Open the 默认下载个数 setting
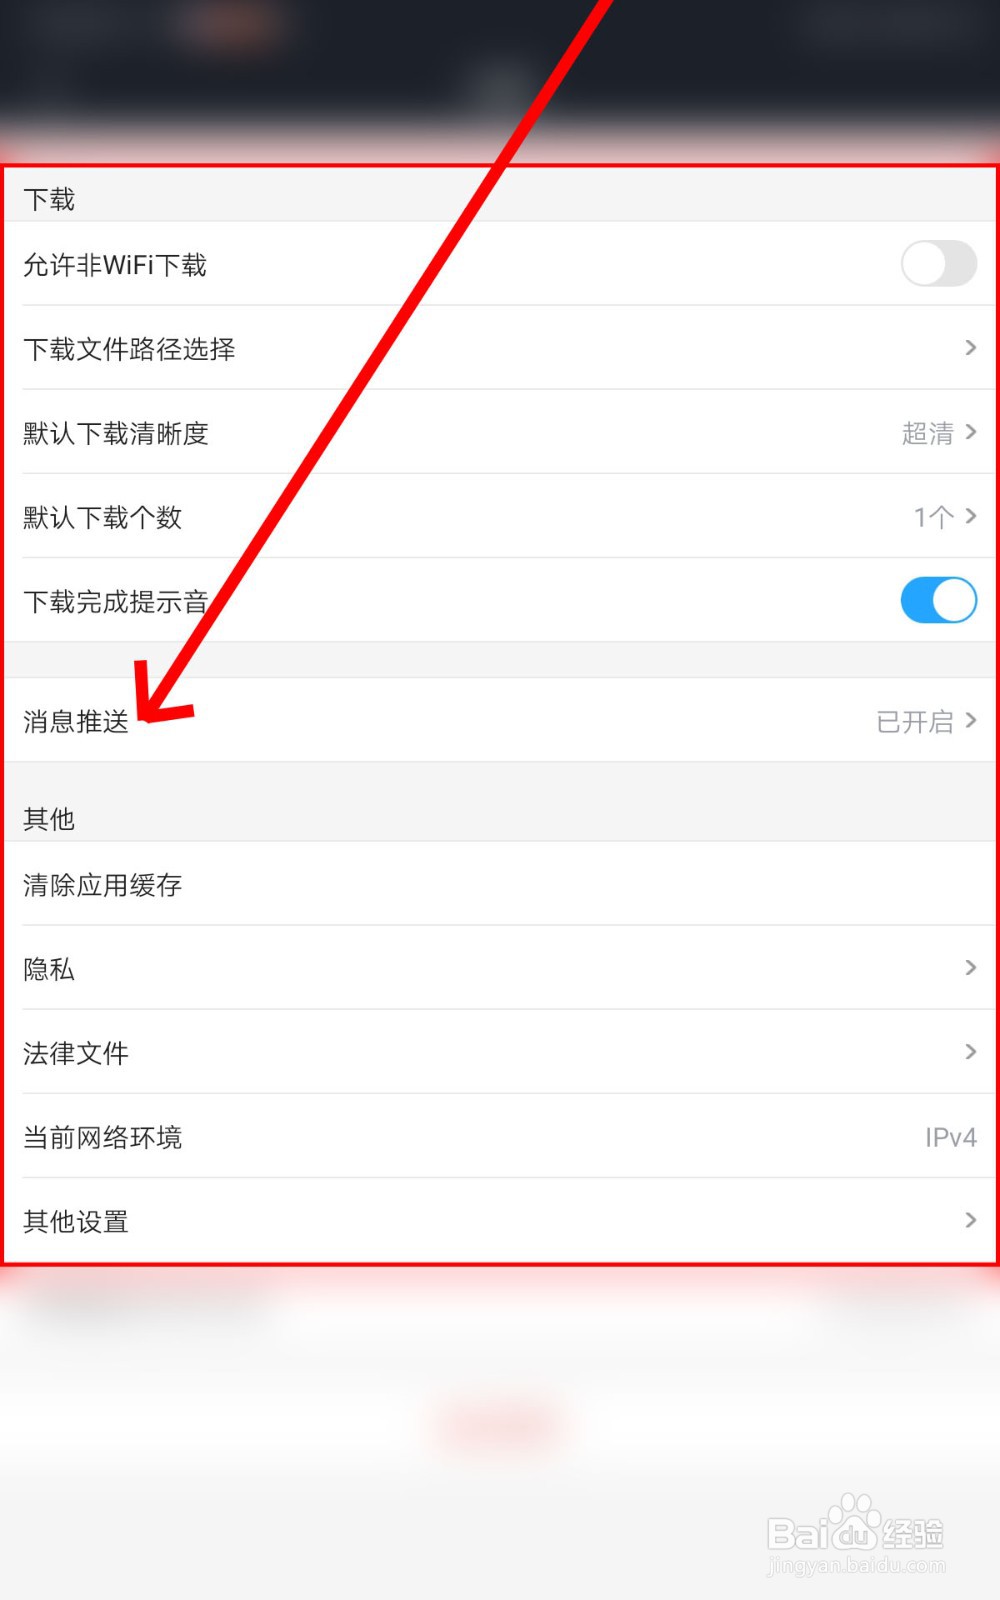1000x1600 pixels. point(500,516)
